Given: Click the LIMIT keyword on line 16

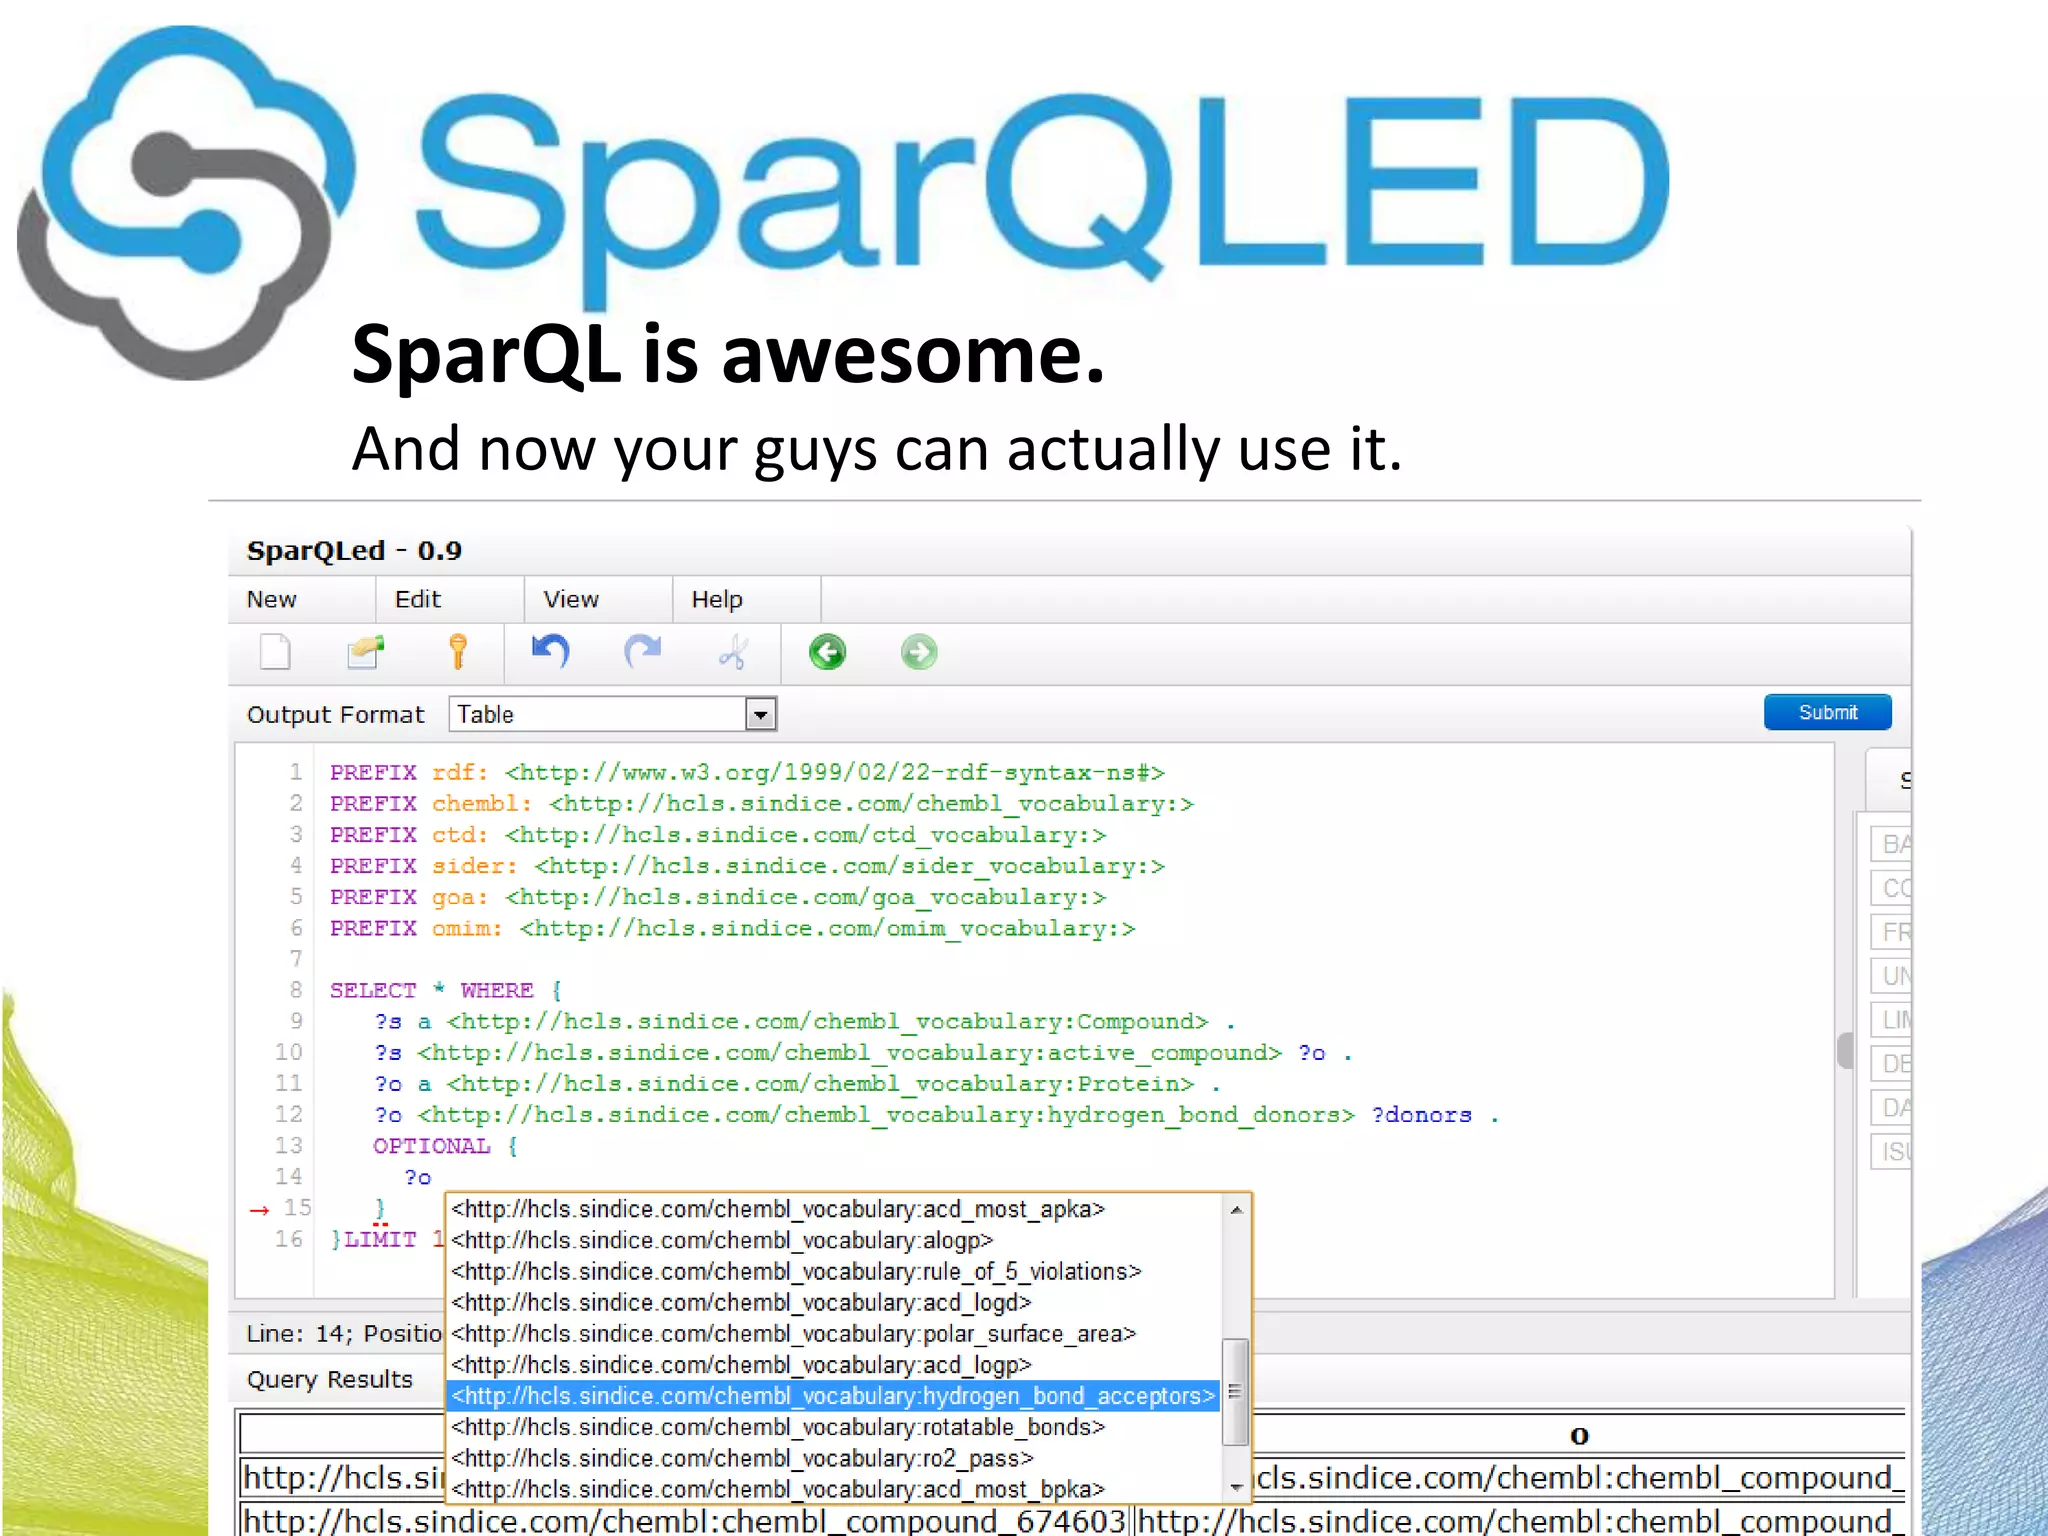Looking at the screenshot, I should 380,1239.
